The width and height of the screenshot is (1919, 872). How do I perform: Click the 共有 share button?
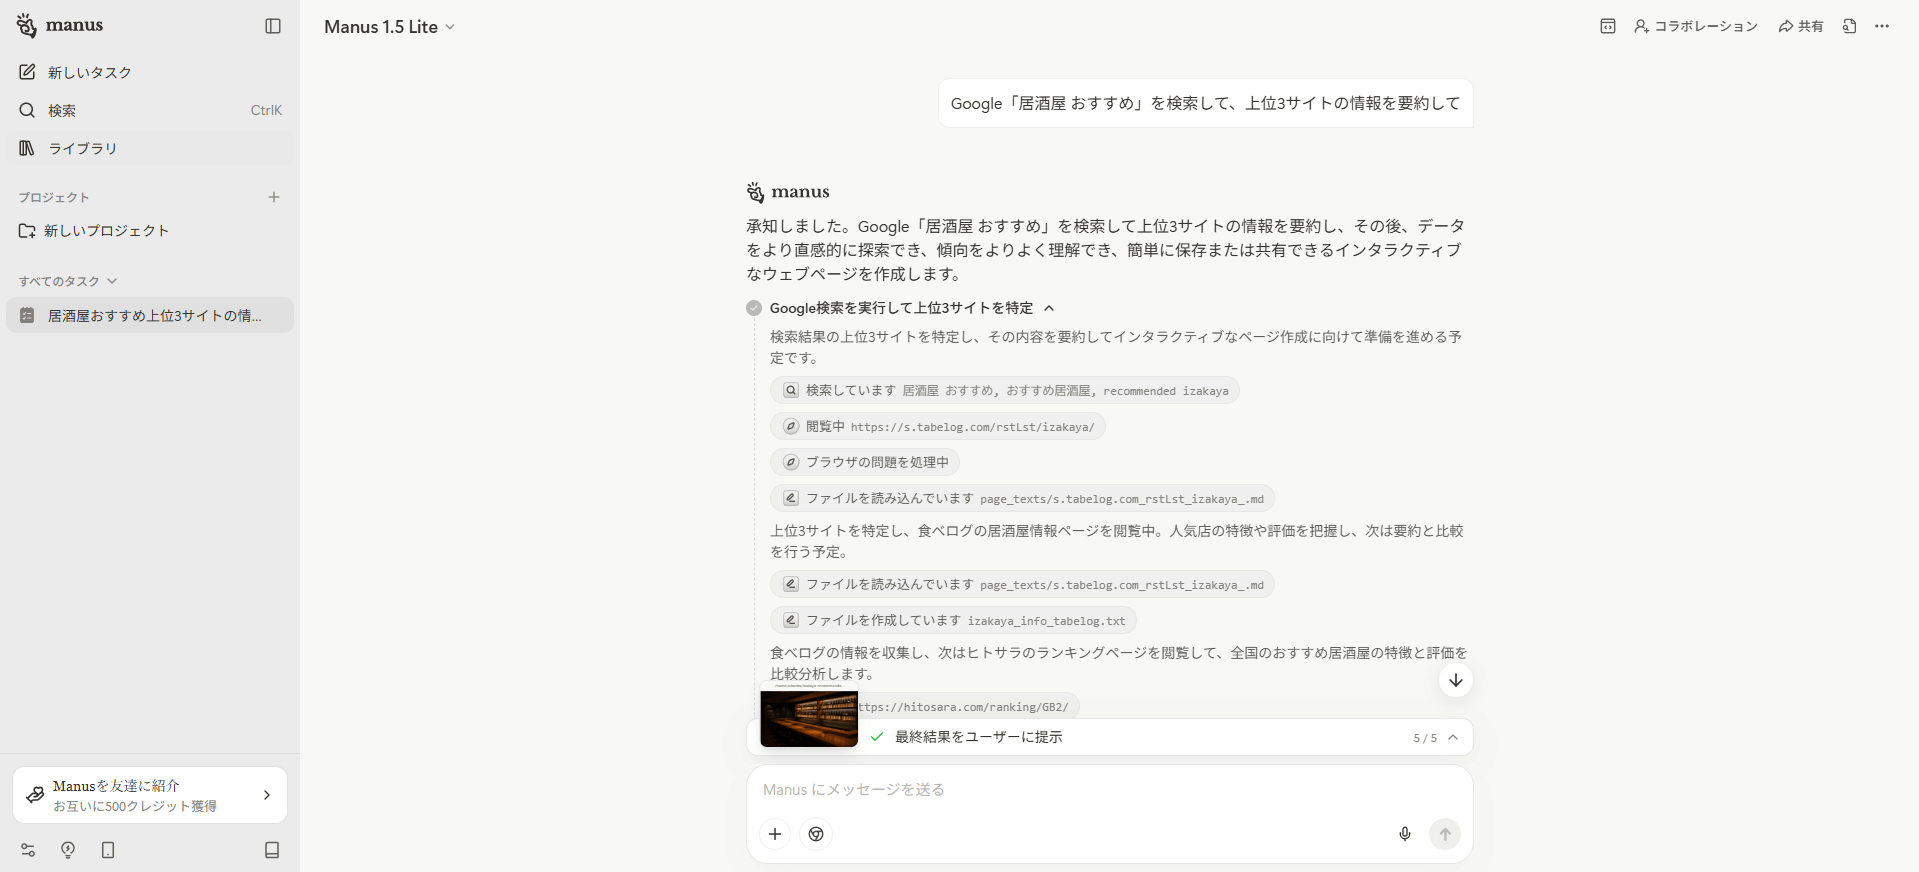pyautogui.click(x=1801, y=26)
